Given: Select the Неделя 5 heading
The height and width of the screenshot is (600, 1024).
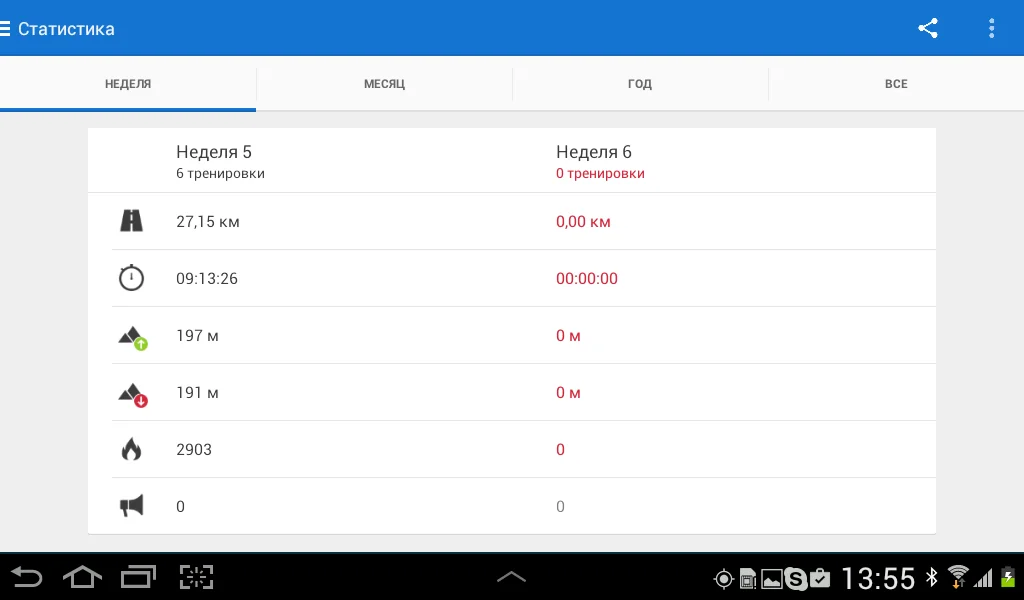Looking at the screenshot, I should [214, 152].
